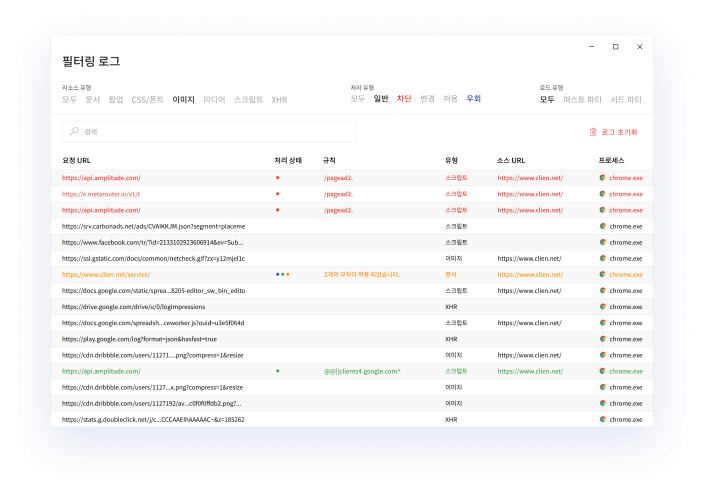The image size is (704, 492).
Task: Filter load type by 퍼스트 파티
Action: [x=582, y=99]
